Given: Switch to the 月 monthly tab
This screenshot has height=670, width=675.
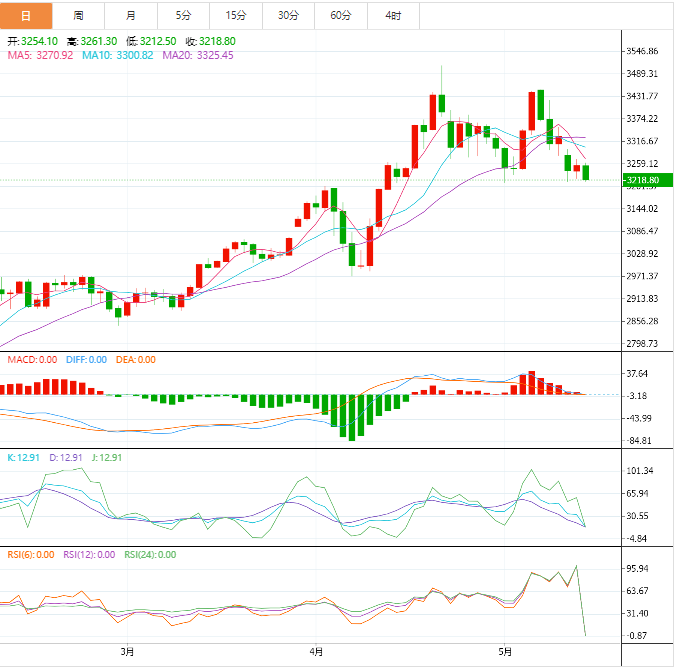Looking at the screenshot, I should [132, 15].
